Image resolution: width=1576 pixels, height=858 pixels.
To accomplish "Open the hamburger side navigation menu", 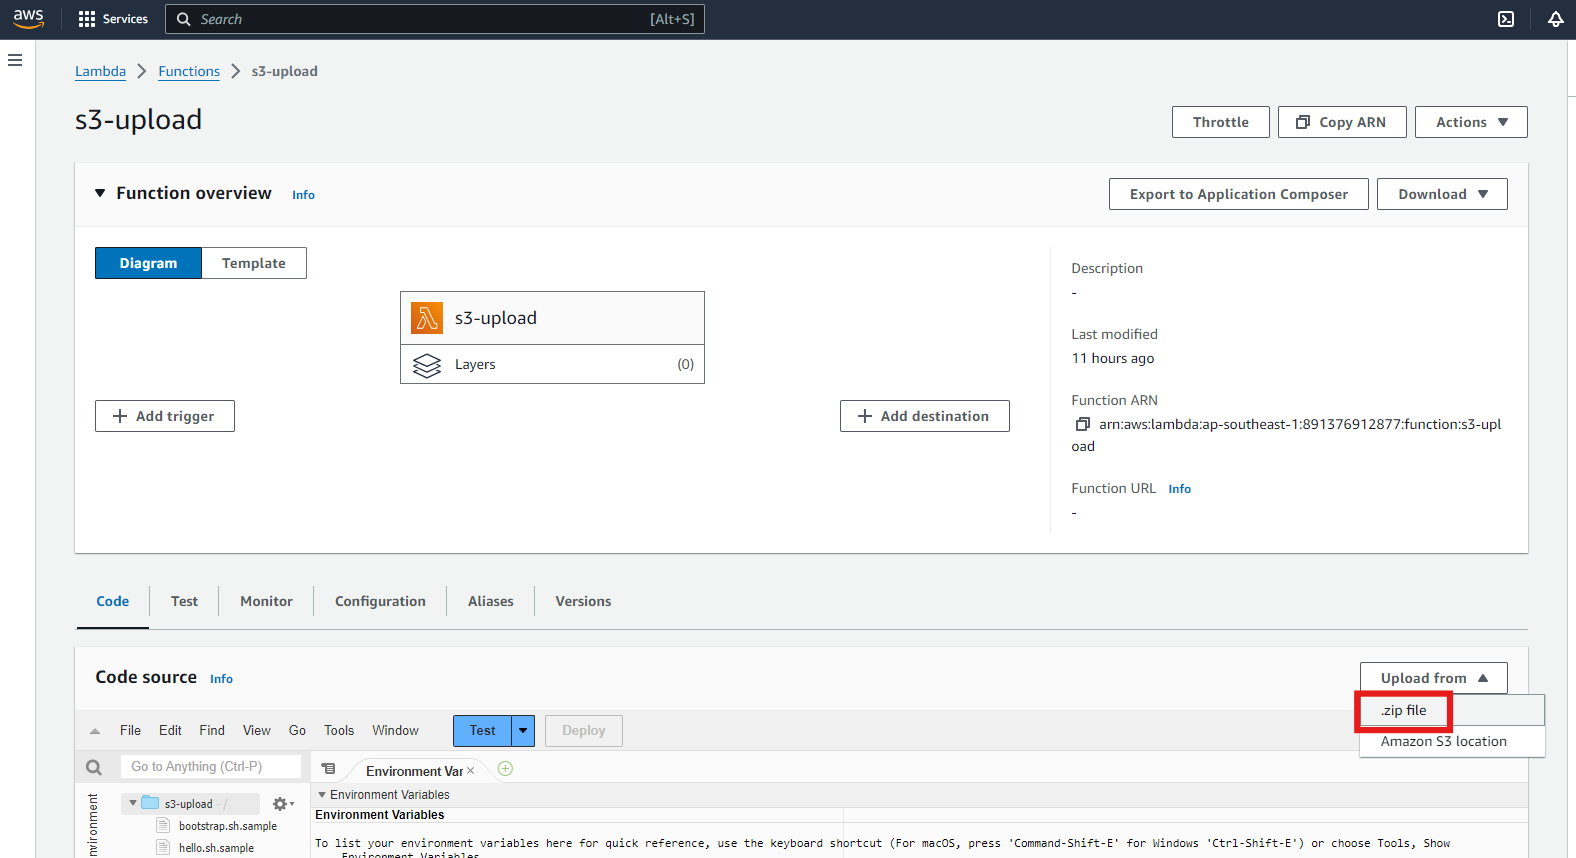I will coord(15,60).
